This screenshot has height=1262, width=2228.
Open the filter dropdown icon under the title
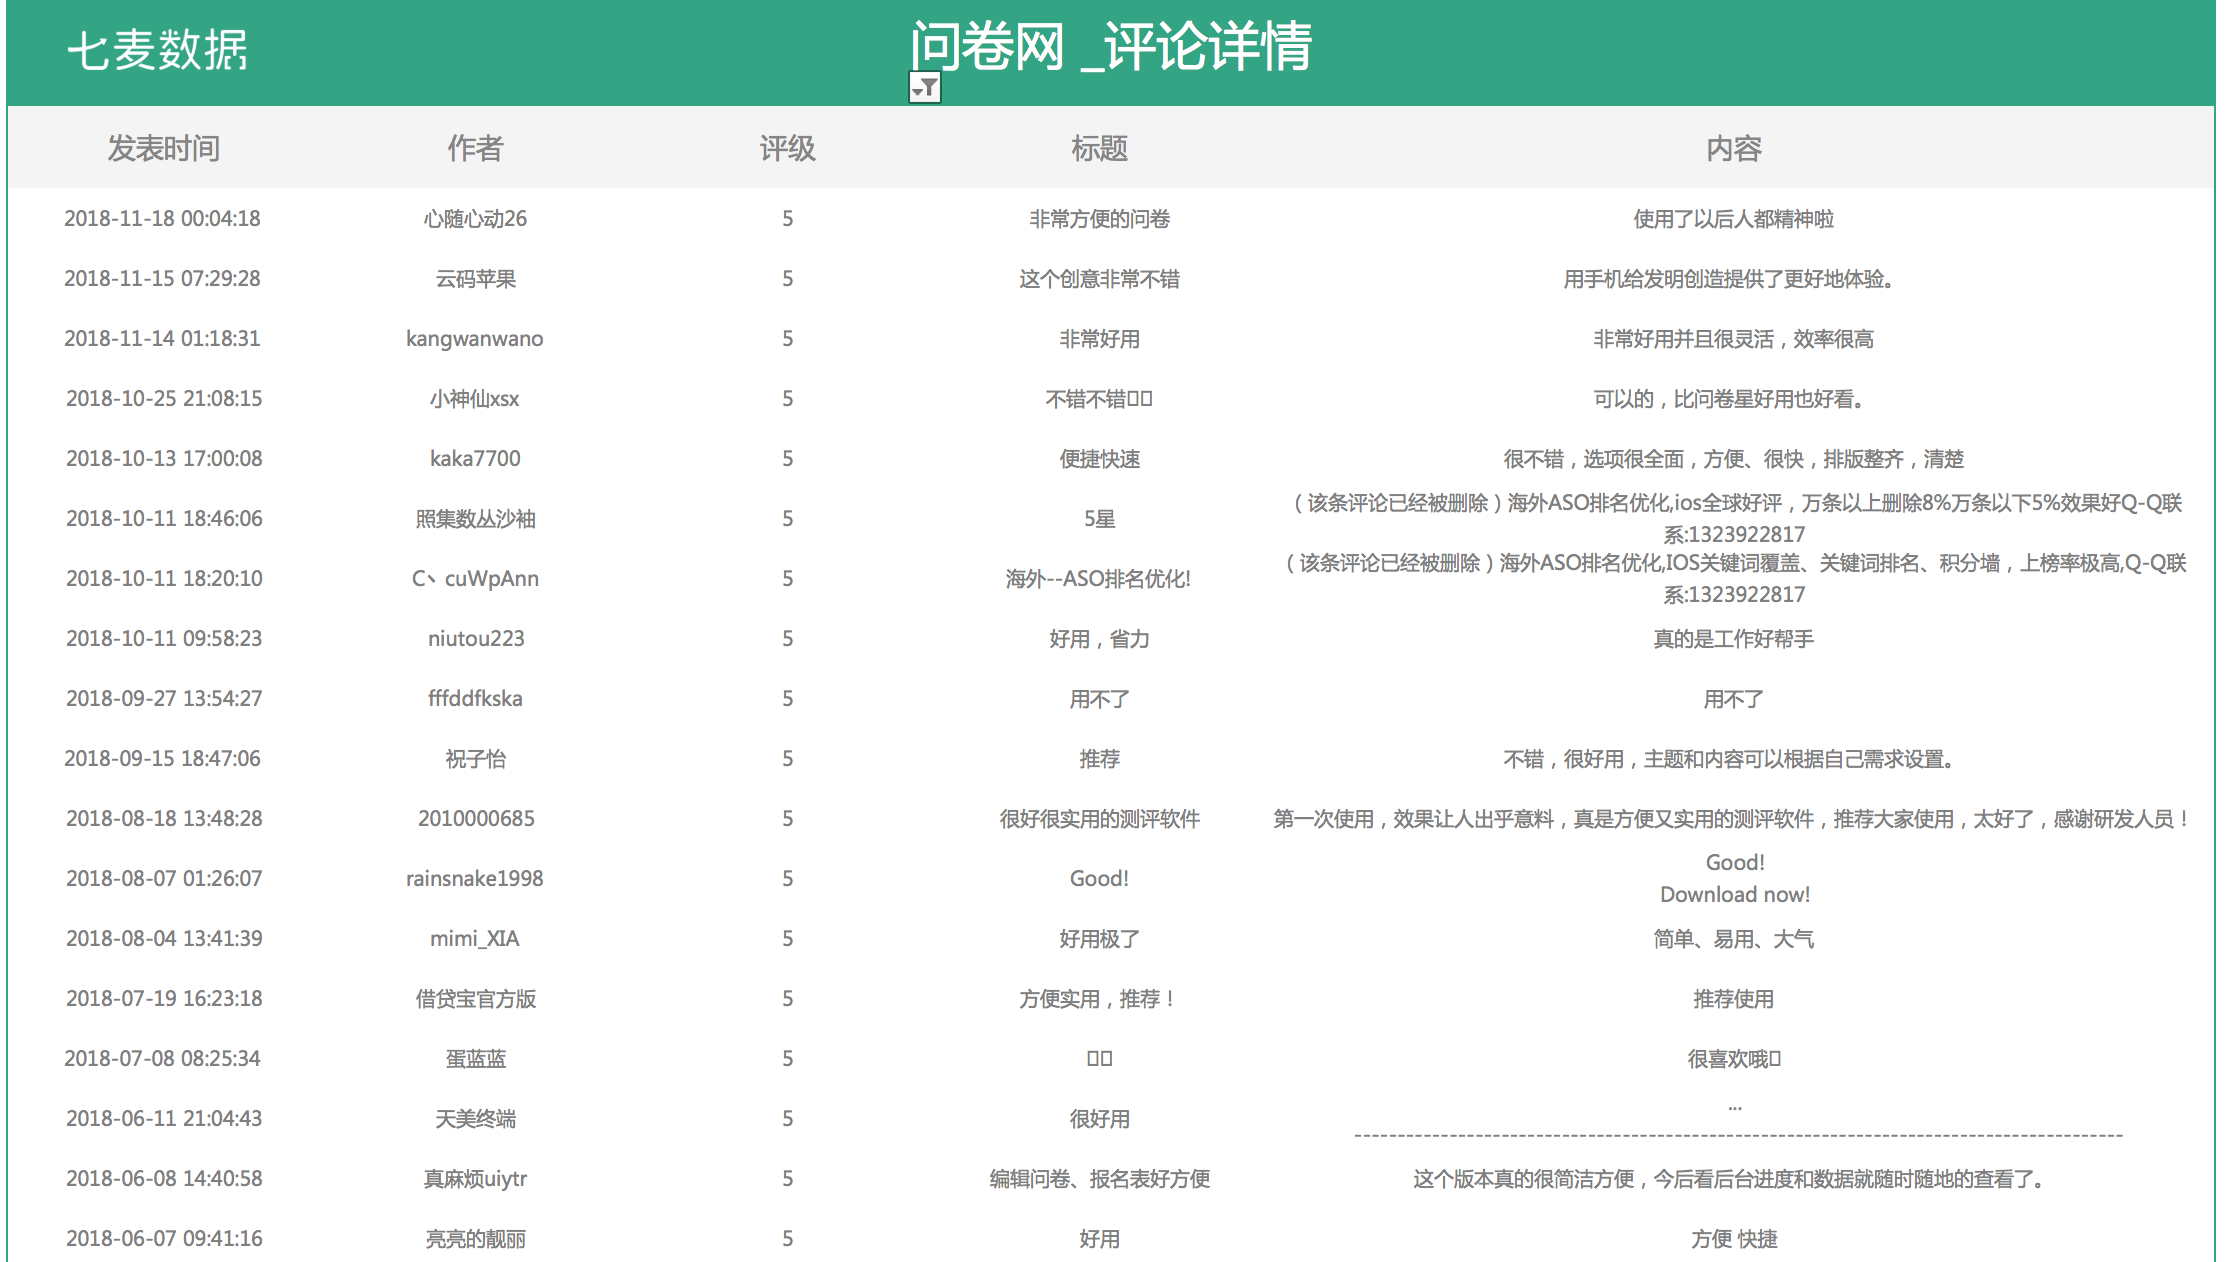pyautogui.click(x=924, y=88)
